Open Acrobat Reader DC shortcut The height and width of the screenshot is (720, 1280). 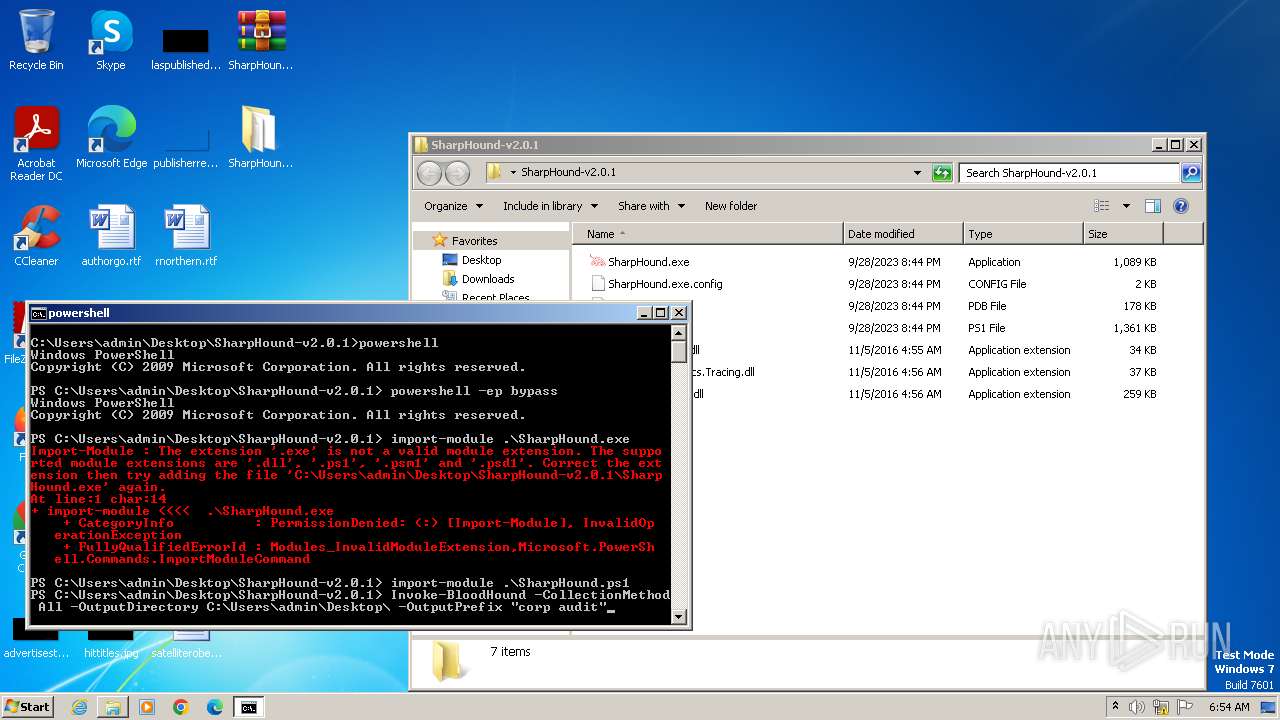pyautogui.click(x=36, y=143)
